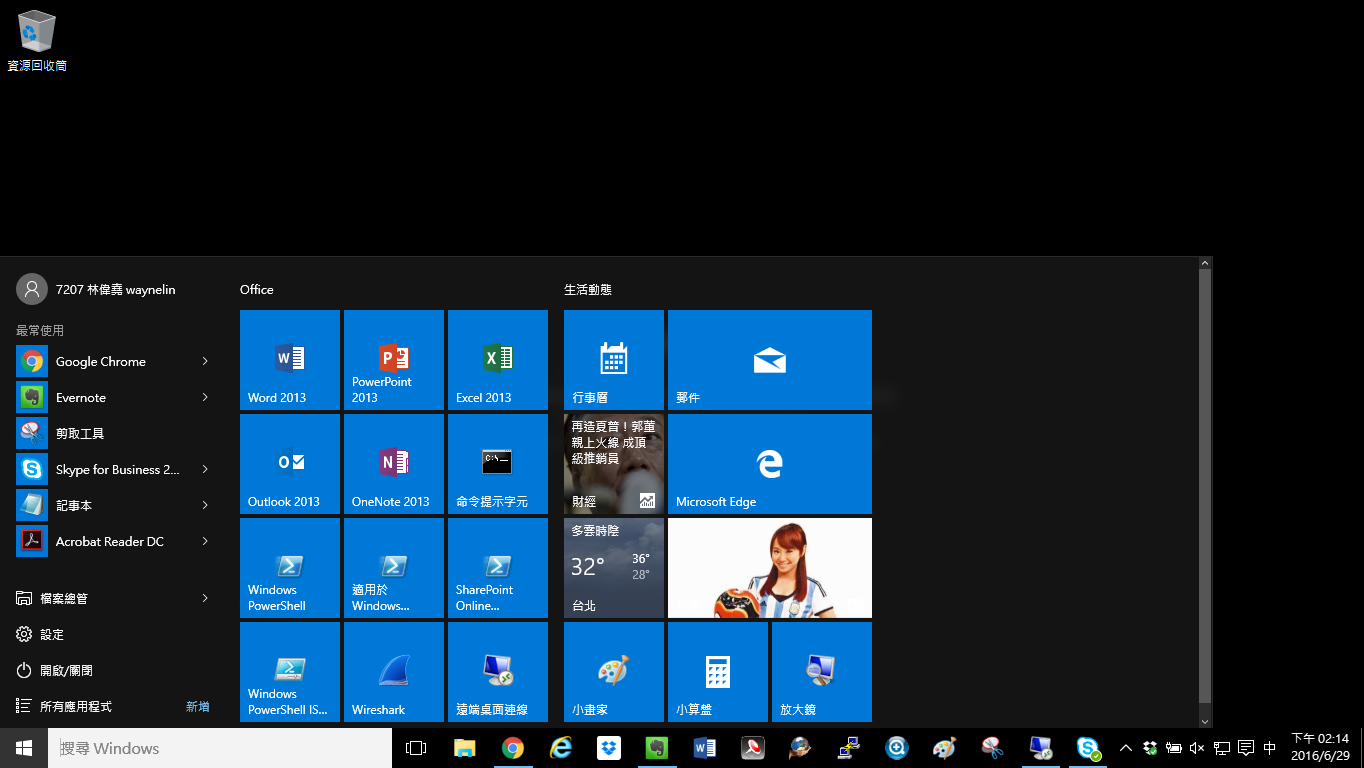Open the 適用於 Windows... PowerShell tile

coord(394,568)
